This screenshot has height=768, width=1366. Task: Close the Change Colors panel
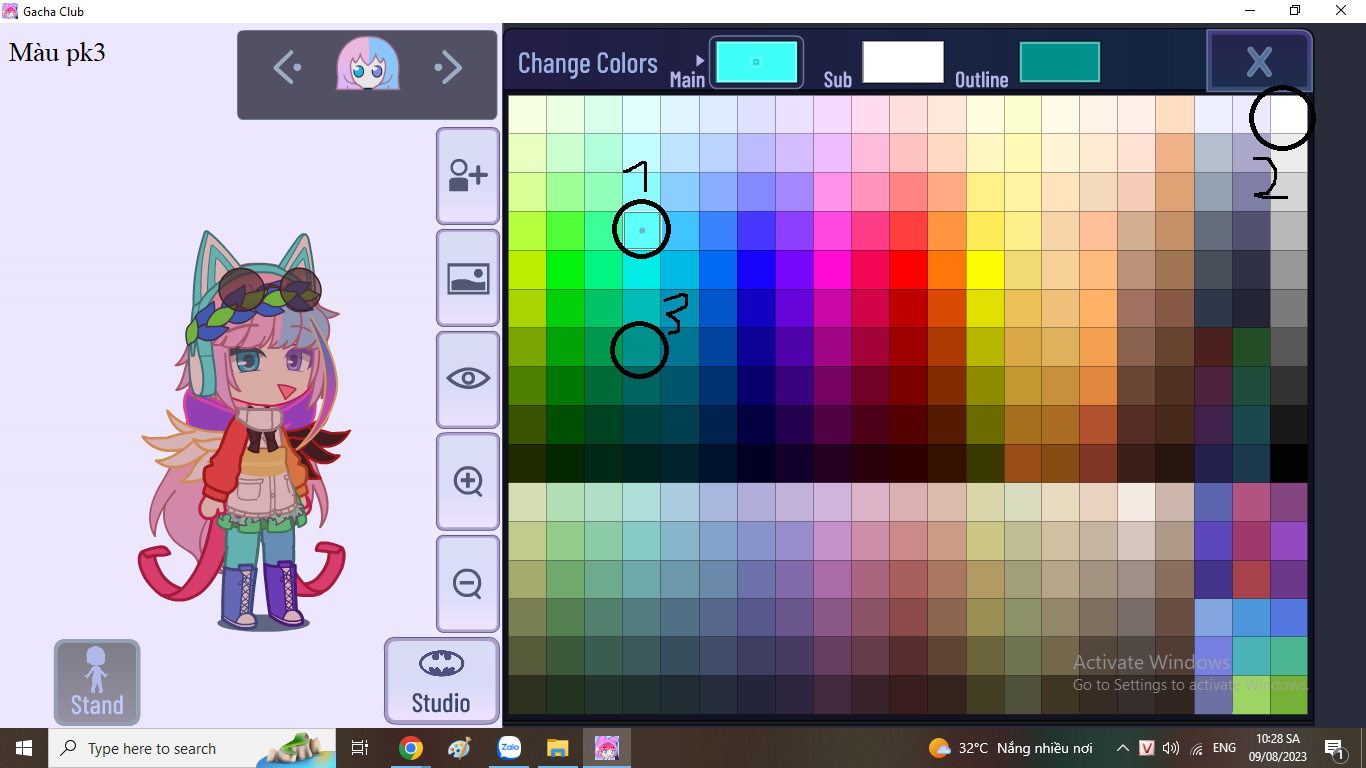click(x=1259, y=62)
